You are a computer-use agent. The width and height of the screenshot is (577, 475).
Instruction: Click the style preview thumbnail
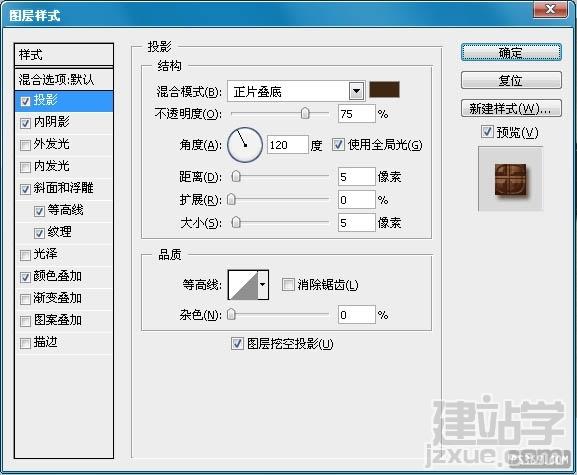[x=510, y=179]
